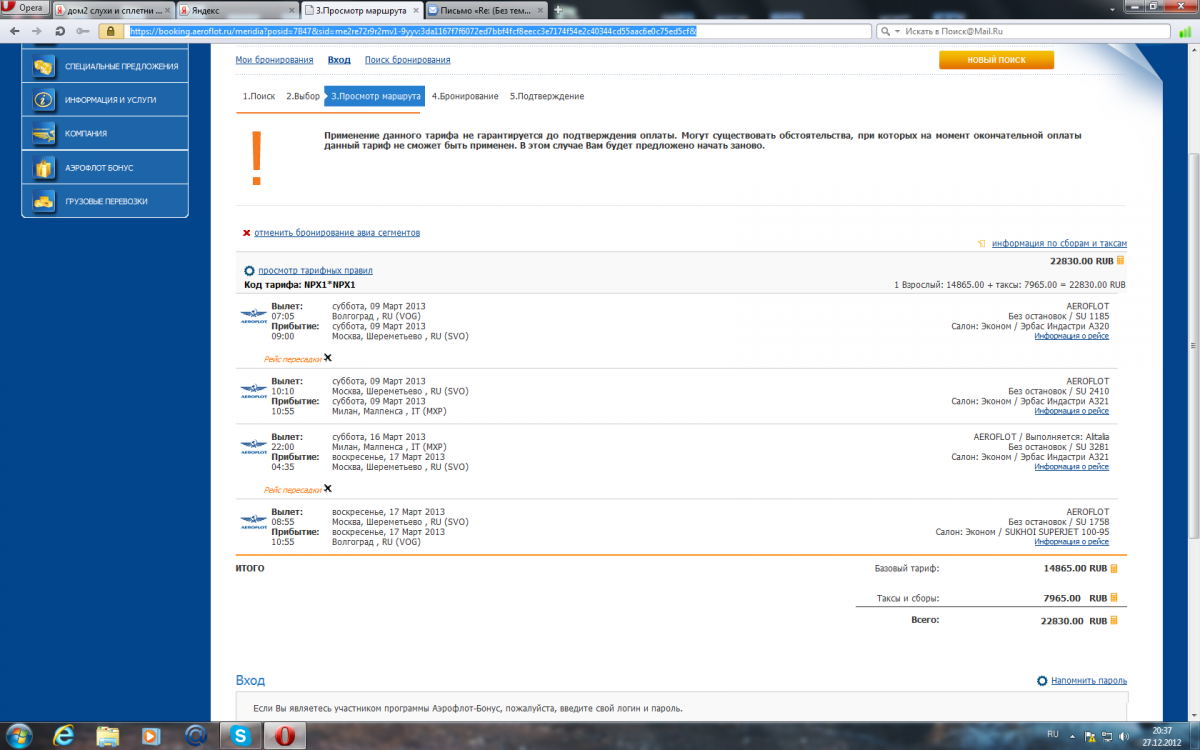Select step '5.Подтверждение'

pos(546,96)
